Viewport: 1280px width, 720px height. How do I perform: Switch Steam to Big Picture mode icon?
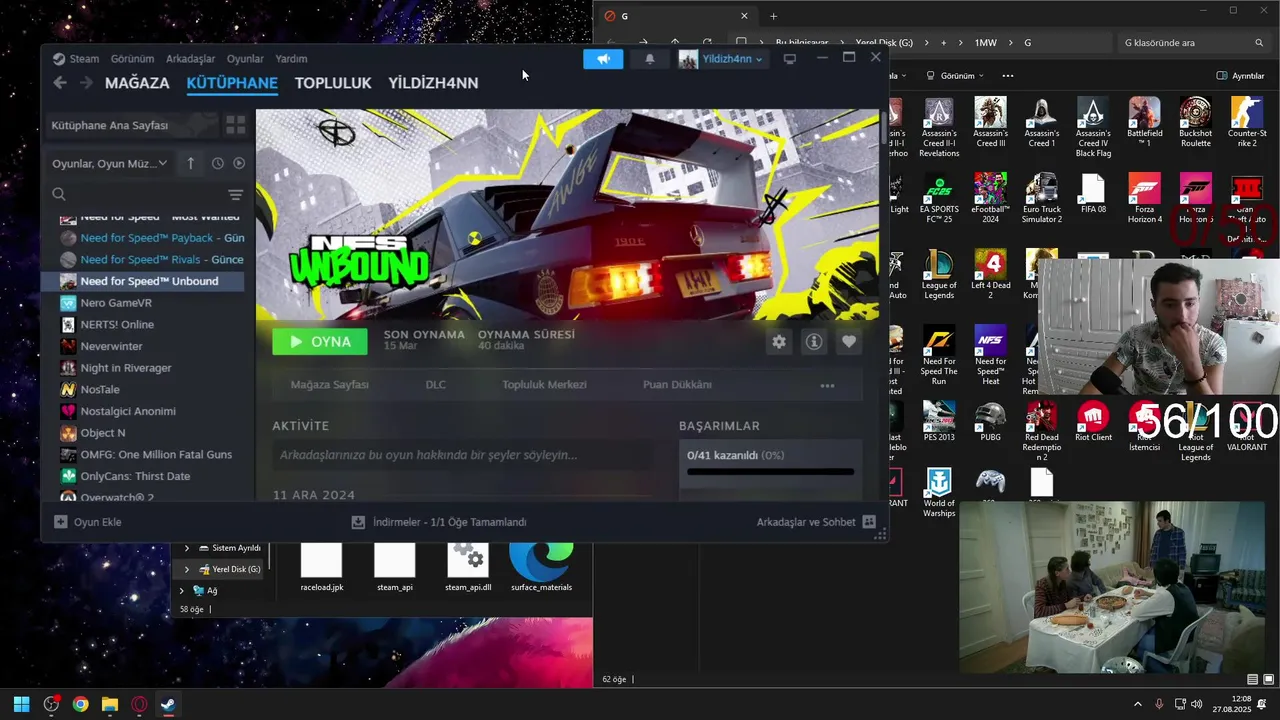(x=790, y=59)
